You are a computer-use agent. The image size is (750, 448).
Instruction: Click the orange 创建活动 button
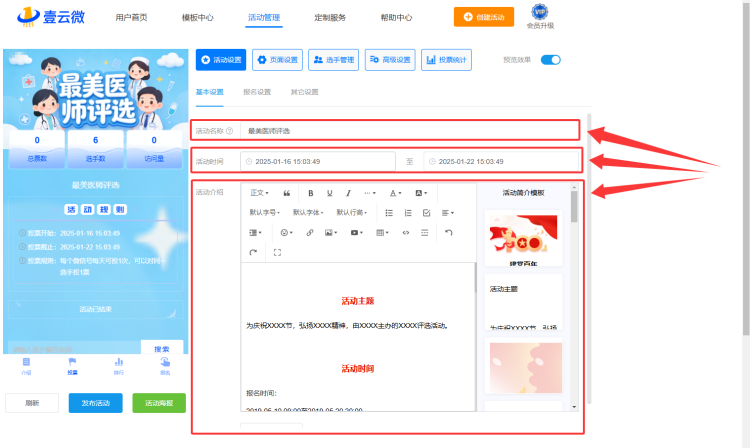pyautogui.click(x=484, y=17)
